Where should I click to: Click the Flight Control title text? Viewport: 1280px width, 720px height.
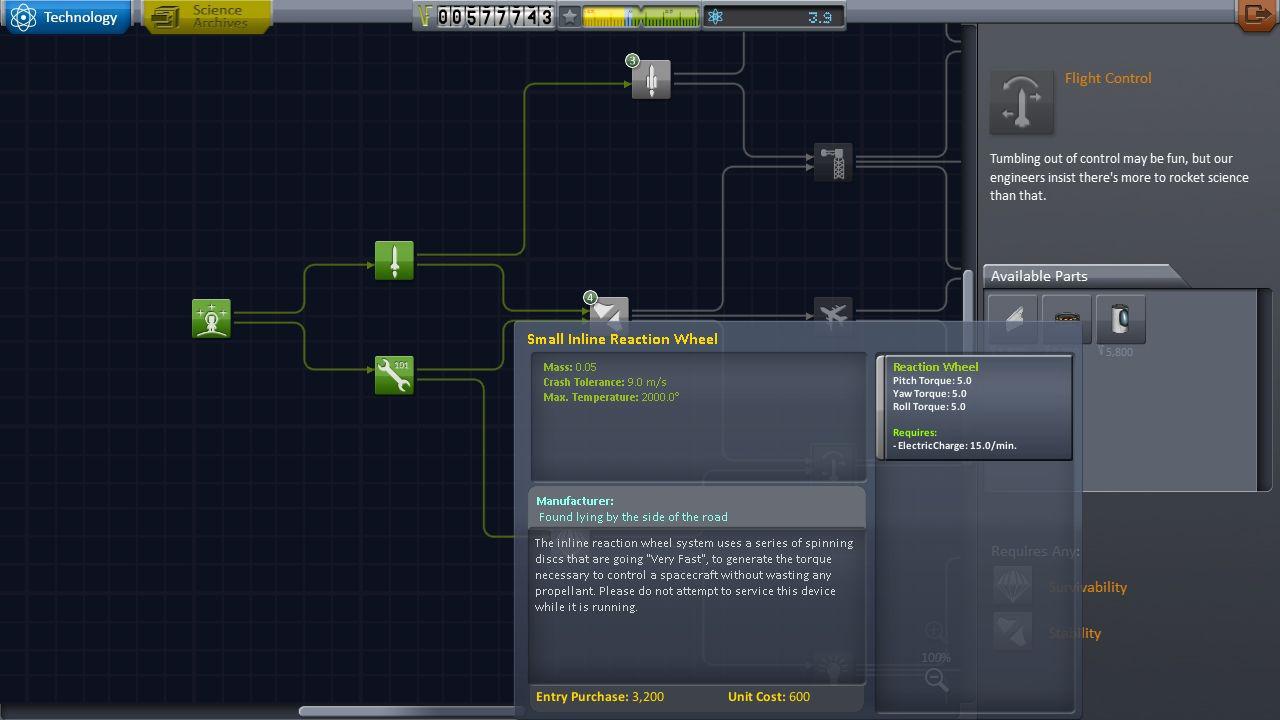tap(1108, 78)
